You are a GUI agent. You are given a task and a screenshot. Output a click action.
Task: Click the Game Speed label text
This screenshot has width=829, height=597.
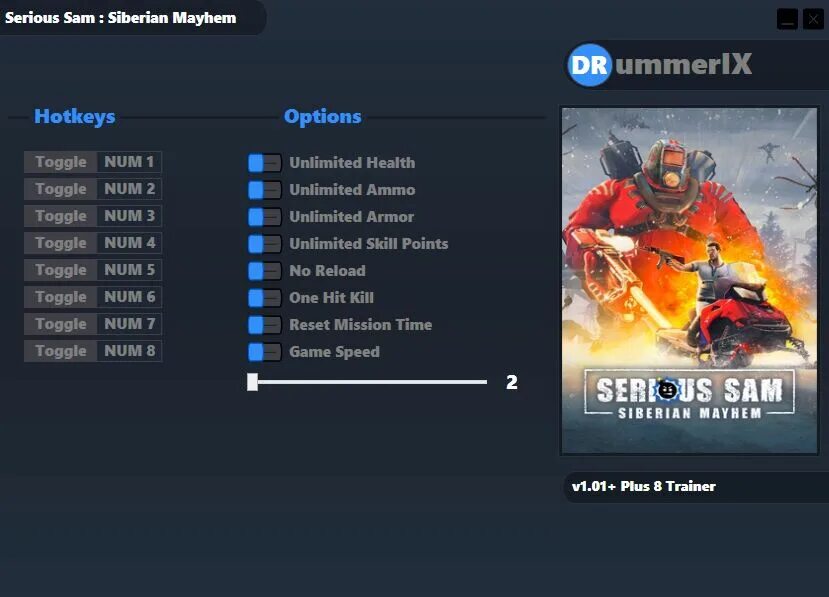pyautogui.click(x=335, y=352)
